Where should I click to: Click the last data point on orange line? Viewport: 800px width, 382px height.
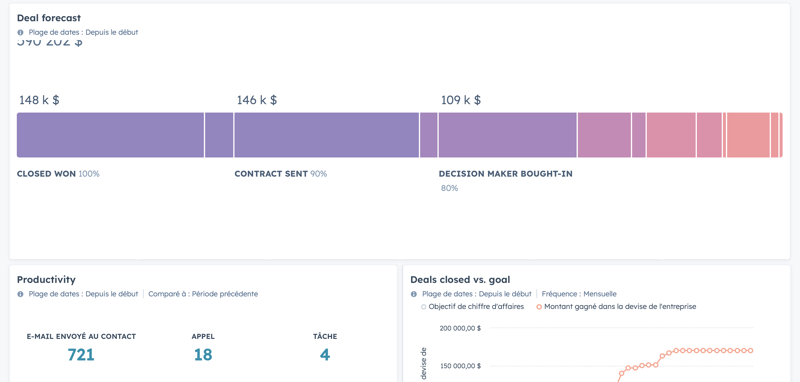click(751, 351)
